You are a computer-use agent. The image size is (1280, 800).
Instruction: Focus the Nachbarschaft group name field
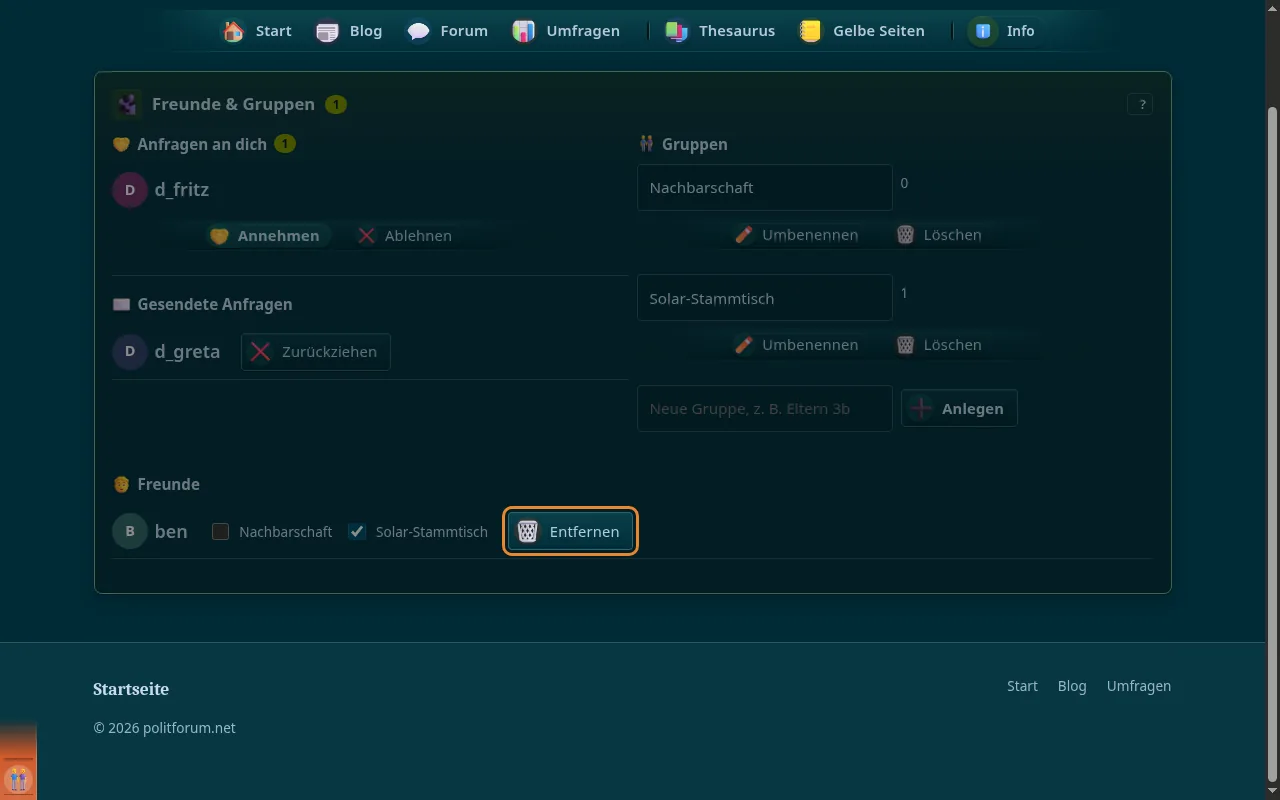point(765,188)
